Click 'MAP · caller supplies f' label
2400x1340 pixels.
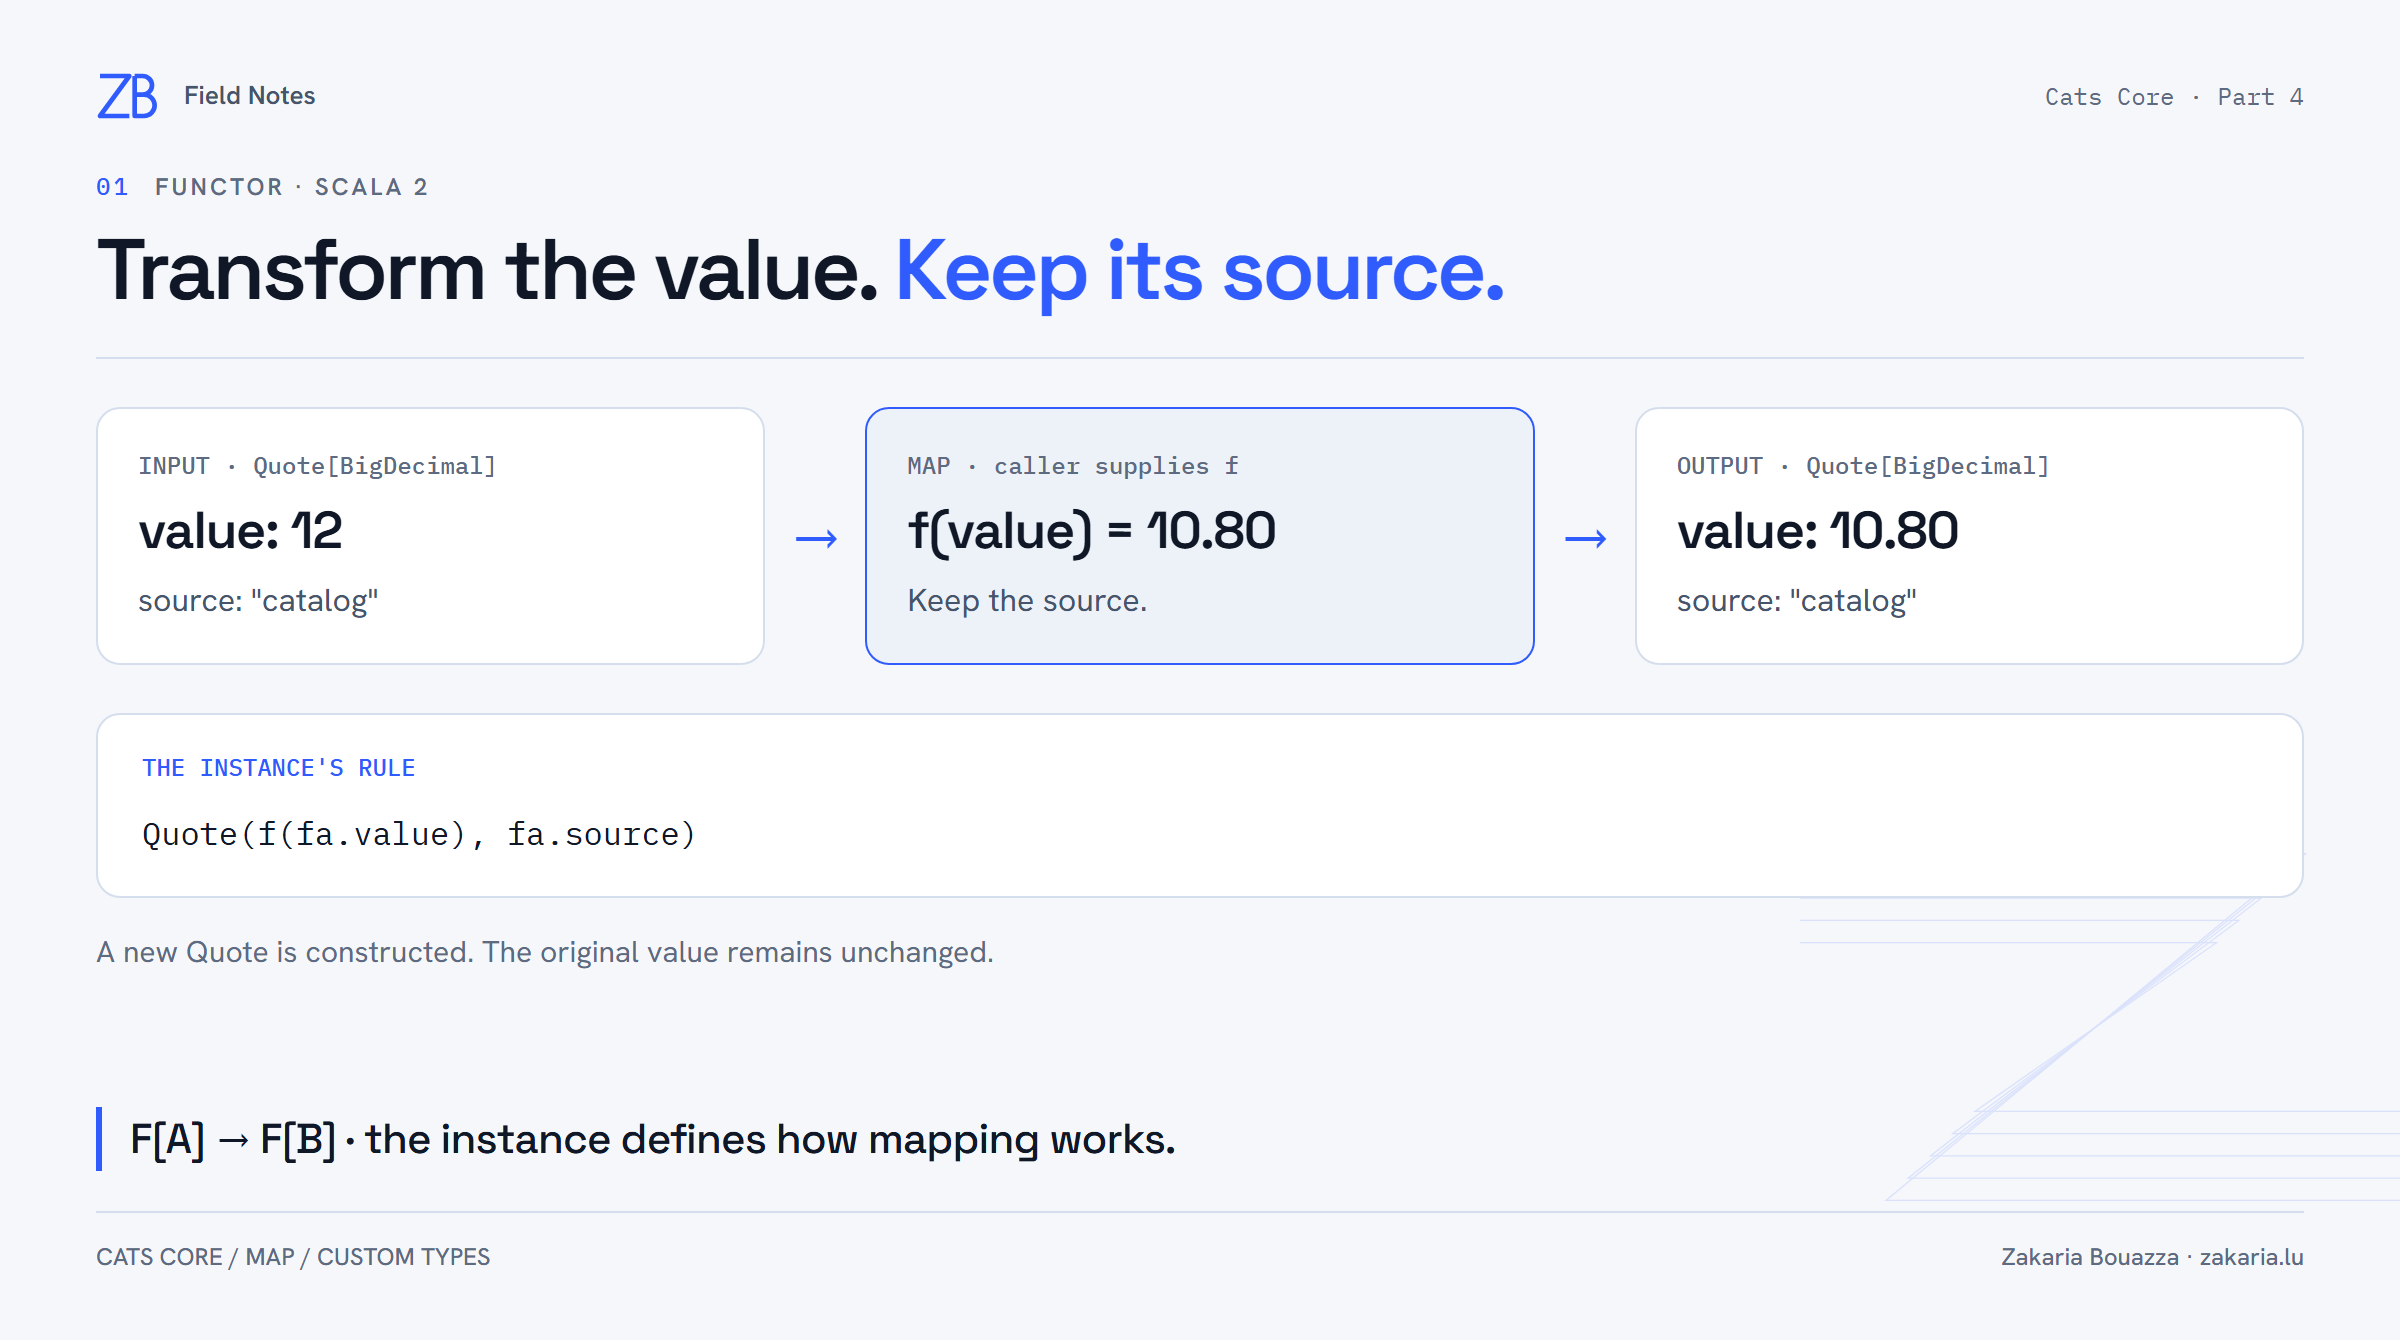(1073, 466)
